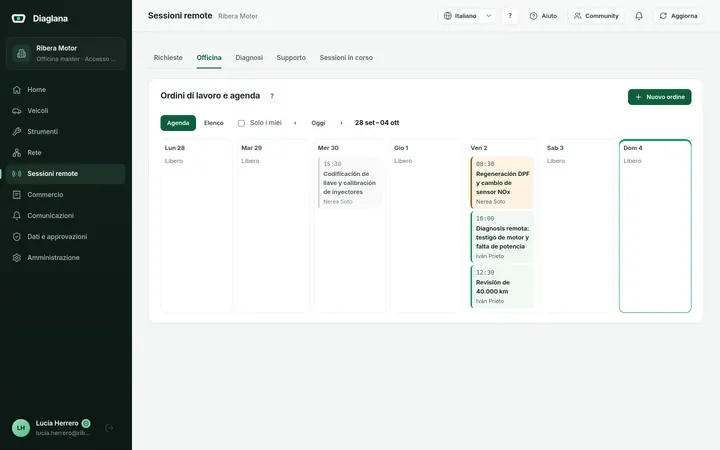Switch to the Richieste tab
Image resolution: width=720 pixels, height=450 pixels.
click(168, 58)
